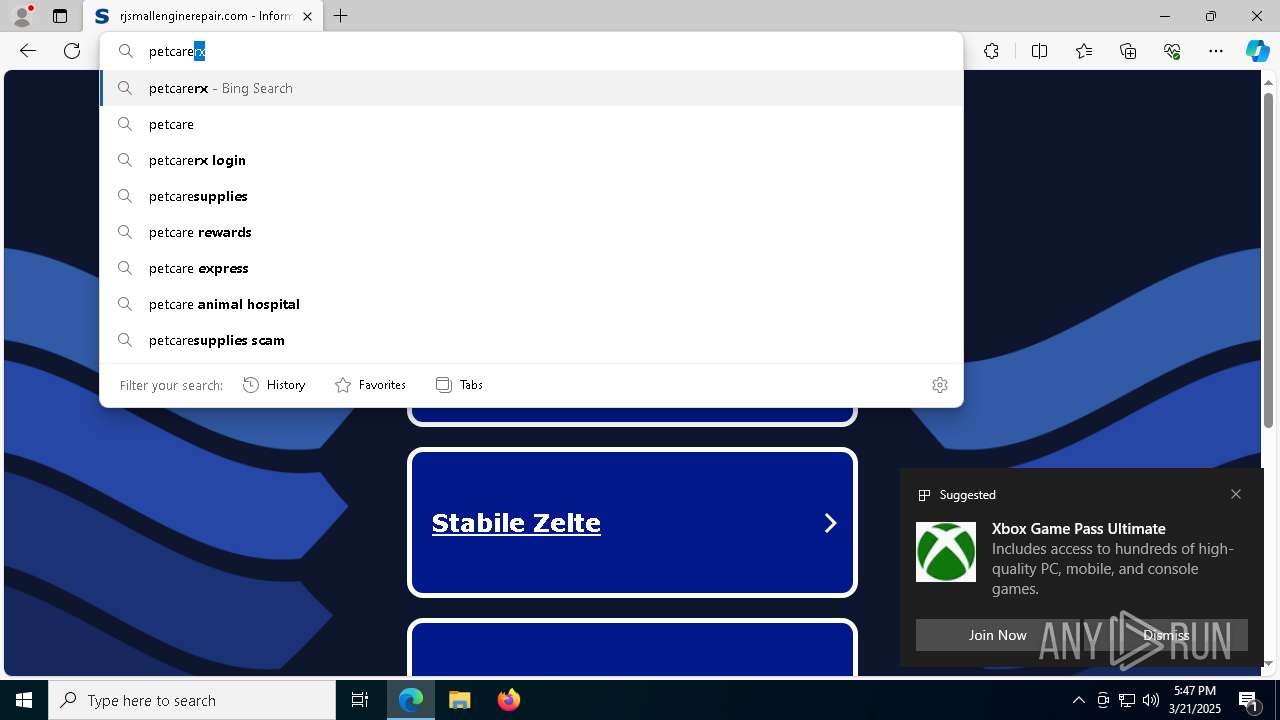The image size is (1280, 720).
Task: Open network status tray icon
Action: [x=1127, y=700]
